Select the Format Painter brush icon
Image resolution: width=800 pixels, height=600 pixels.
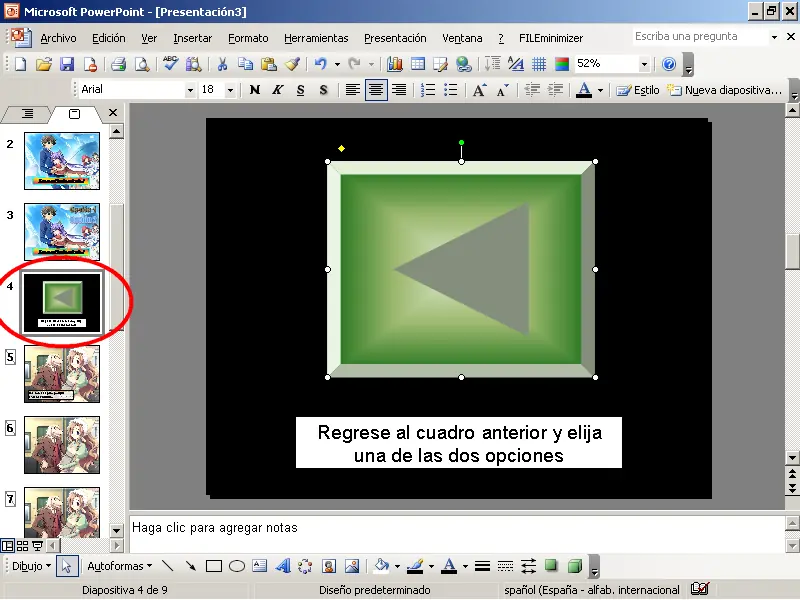(292, 64)
